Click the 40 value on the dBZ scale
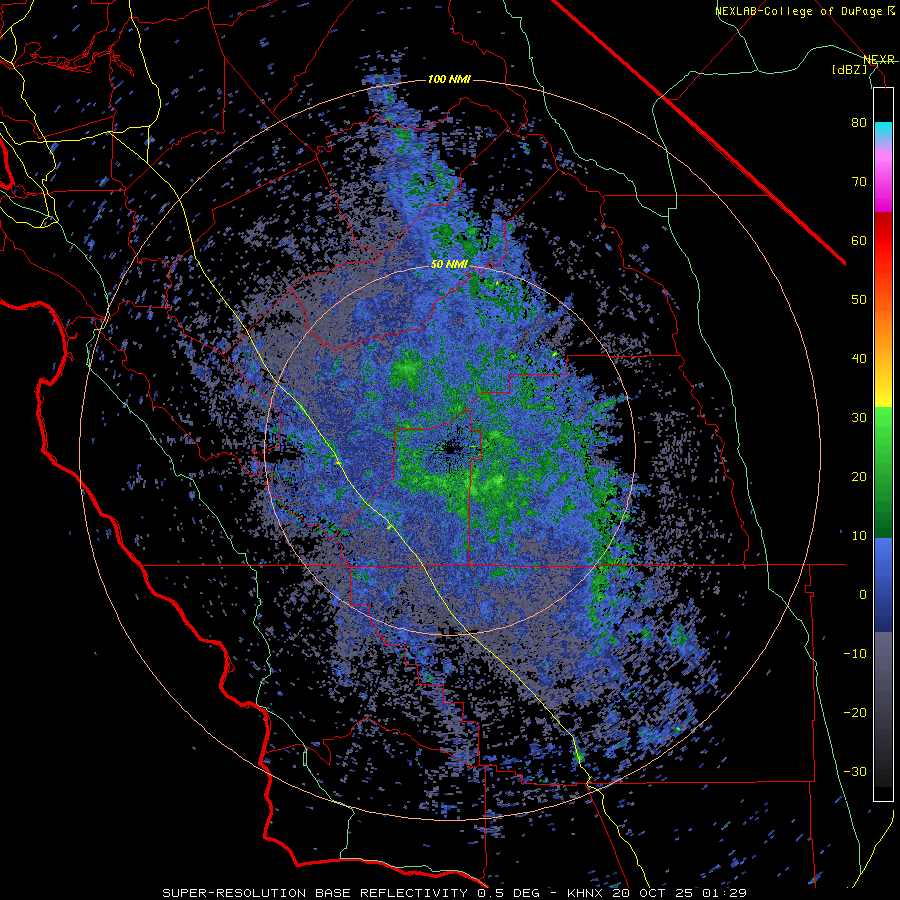 (859, 359)
